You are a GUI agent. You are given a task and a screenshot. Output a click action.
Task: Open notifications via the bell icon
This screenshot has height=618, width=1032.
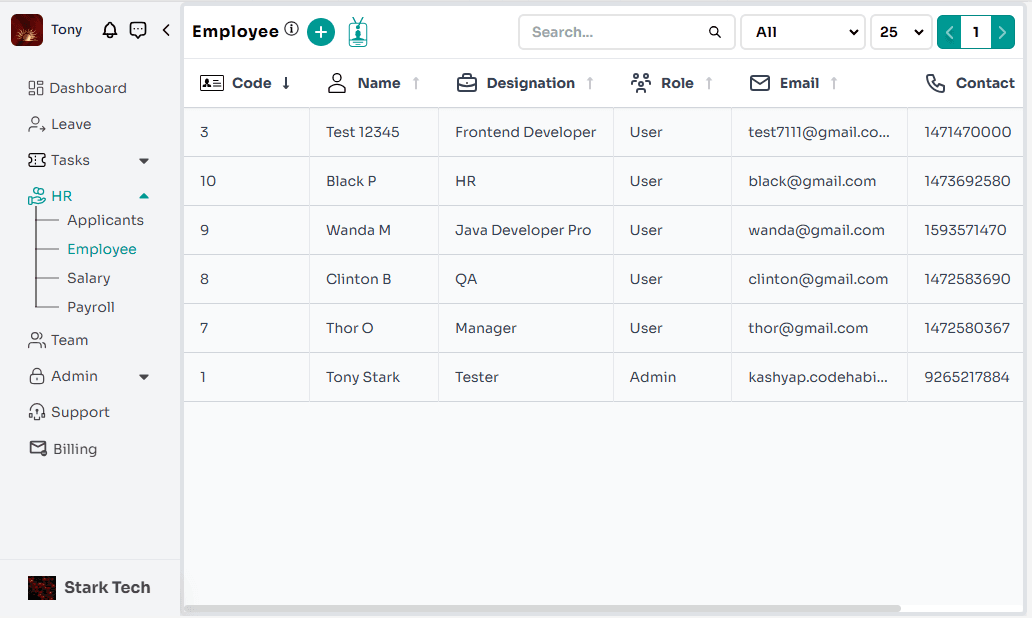pyautogui.click(x=110, y=30)
